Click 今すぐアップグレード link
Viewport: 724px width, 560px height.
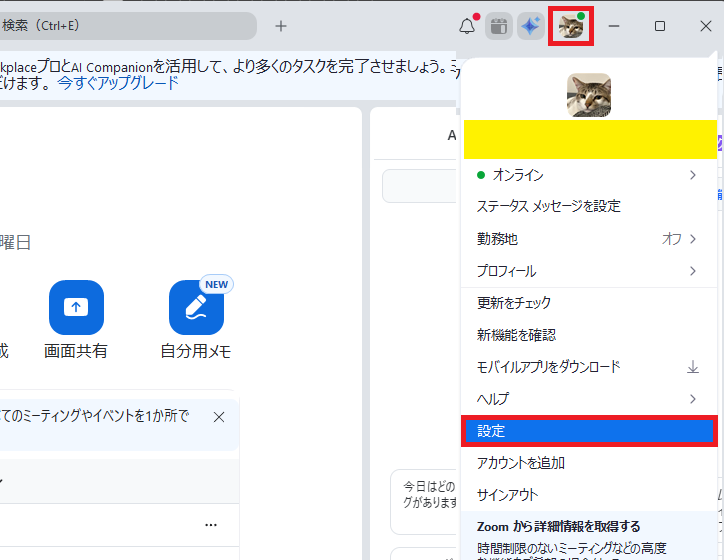(x=117, y=83)
